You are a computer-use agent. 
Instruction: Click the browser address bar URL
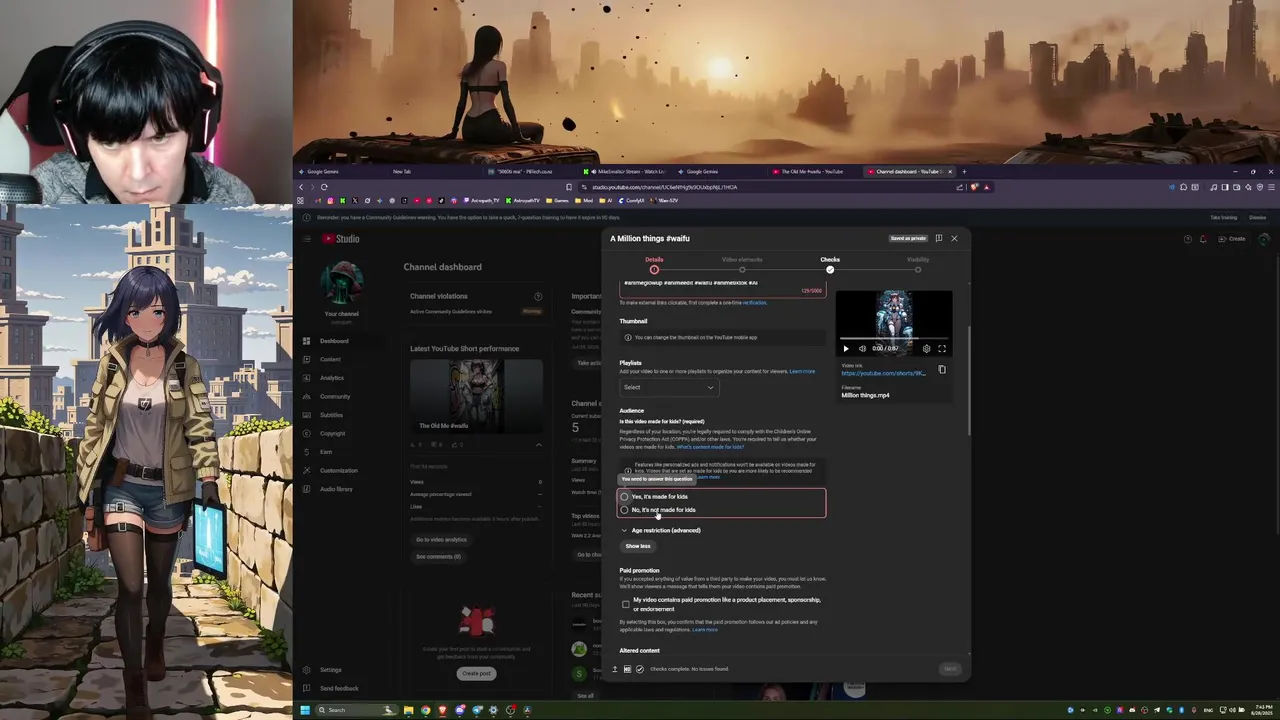click(x=665, y=187)
